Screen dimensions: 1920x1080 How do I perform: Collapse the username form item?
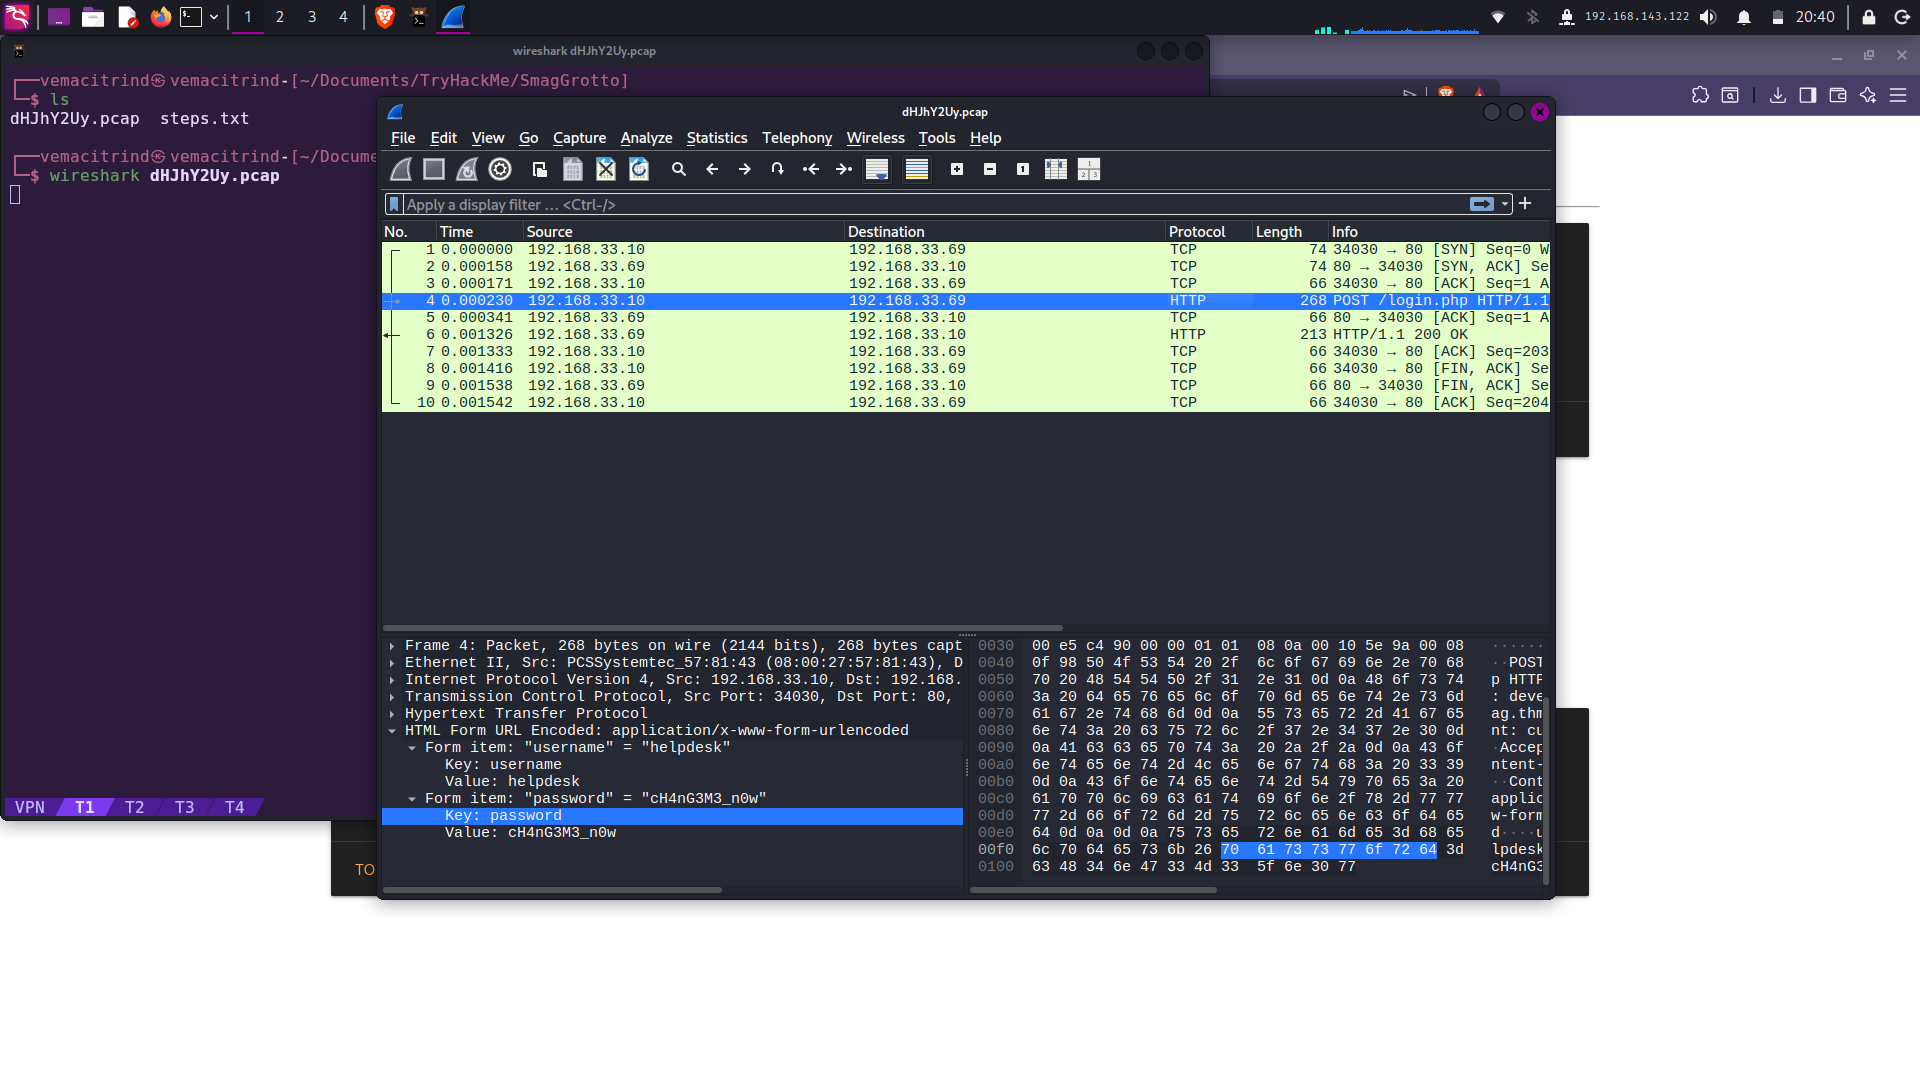tap(412, 748)
